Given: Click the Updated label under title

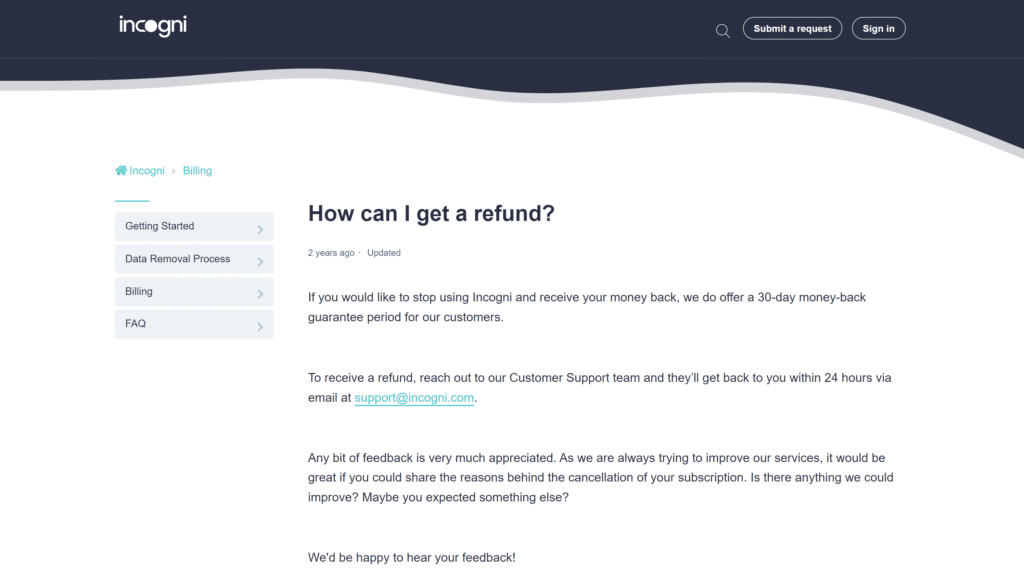Looking at the screenshot, I should point(384,253).
